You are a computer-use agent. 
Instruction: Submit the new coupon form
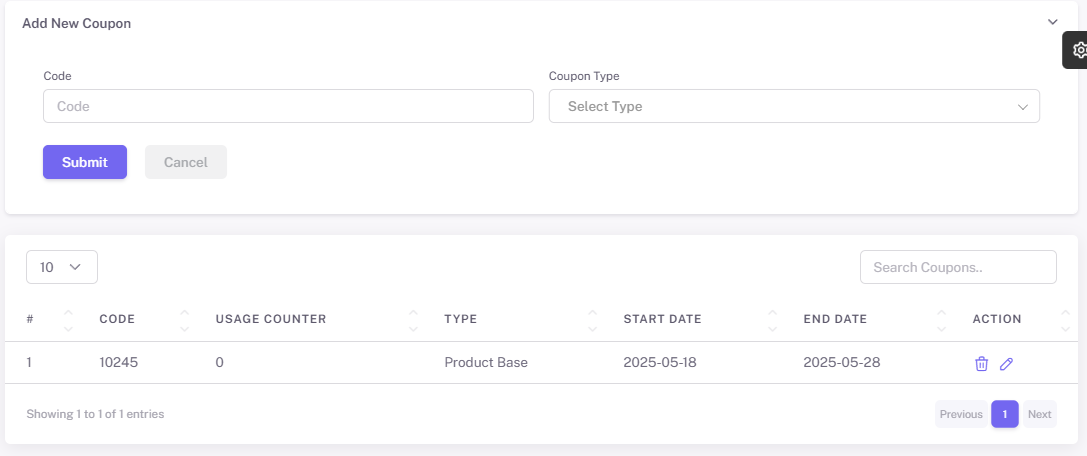[x=85, y=162]
